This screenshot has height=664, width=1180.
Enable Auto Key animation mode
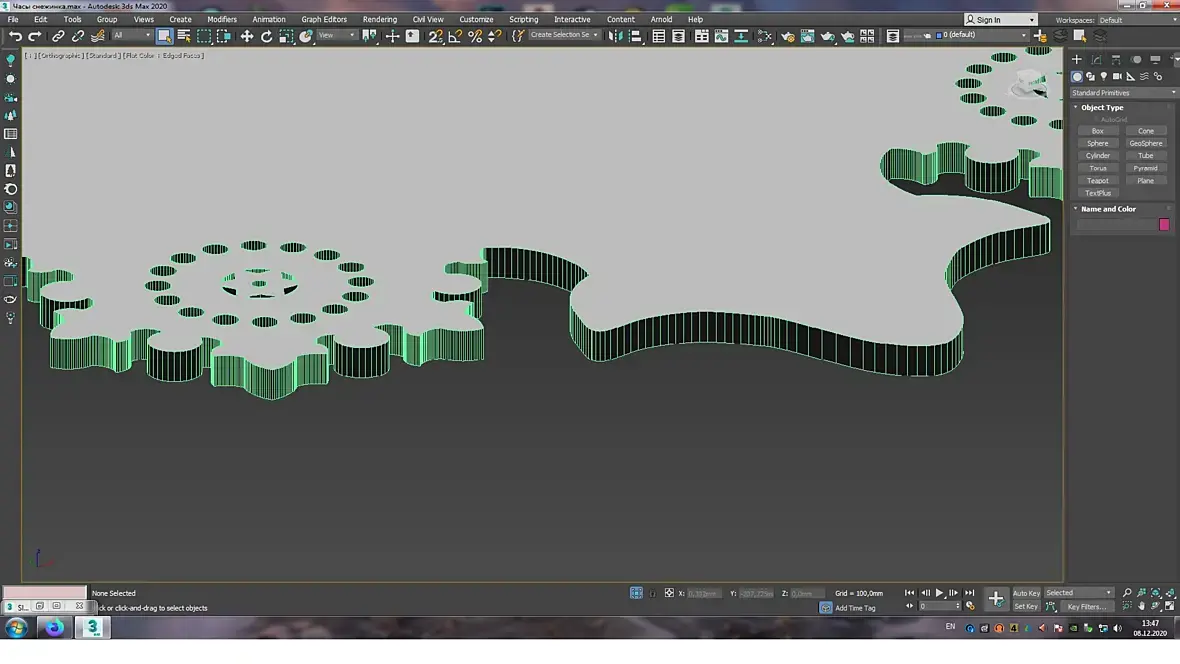pos(1026,593)
